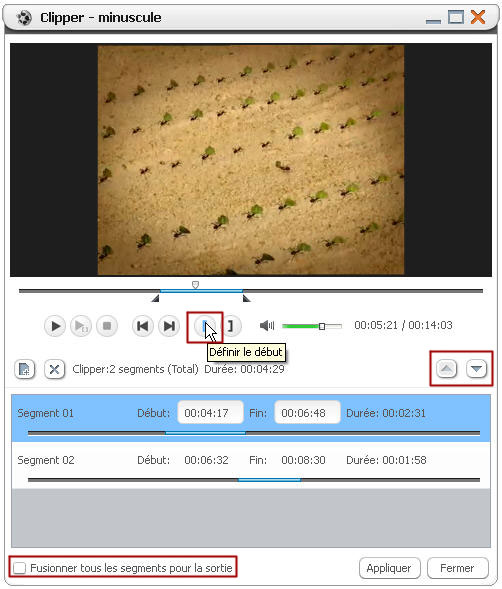The width and height of the screenshot is (502, 589).
Task: Click the right clip end triangle marker
Action: pos(246,298)
